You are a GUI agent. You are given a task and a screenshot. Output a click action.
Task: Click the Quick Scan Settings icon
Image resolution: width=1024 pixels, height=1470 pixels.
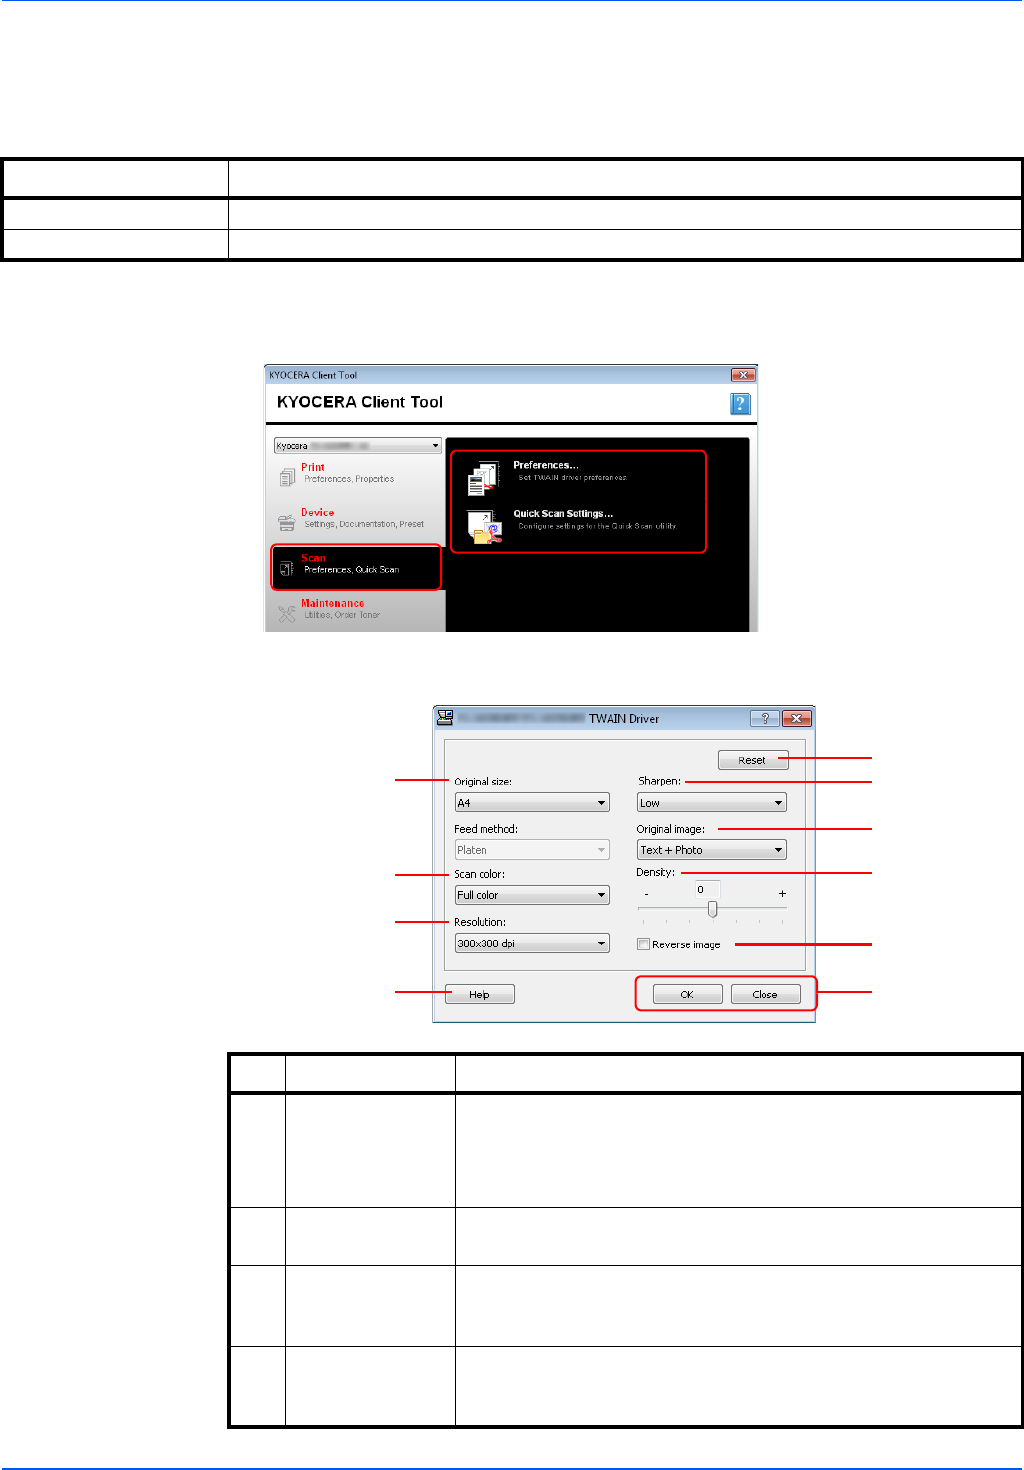(484, 527)
